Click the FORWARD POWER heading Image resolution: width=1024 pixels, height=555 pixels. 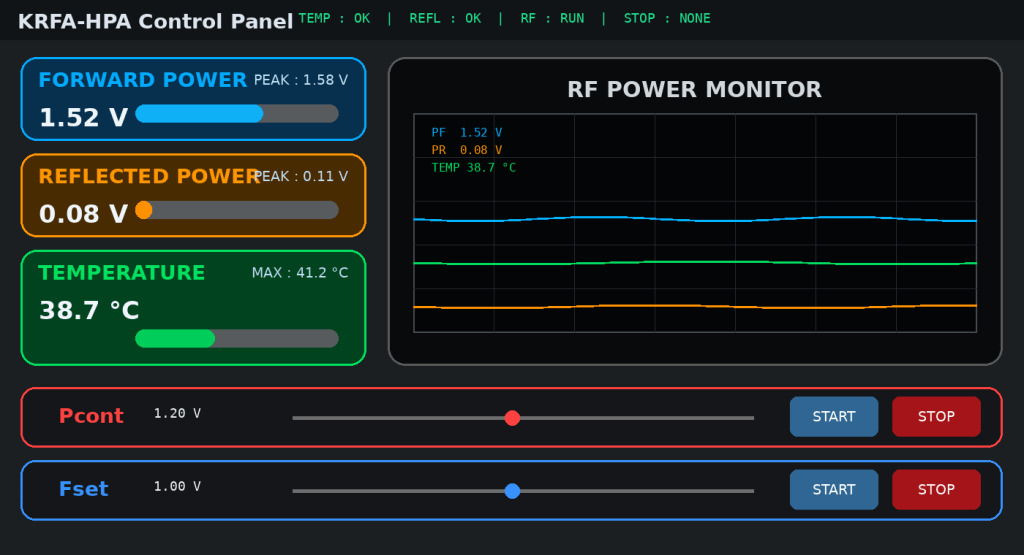[x=142, y=80]
